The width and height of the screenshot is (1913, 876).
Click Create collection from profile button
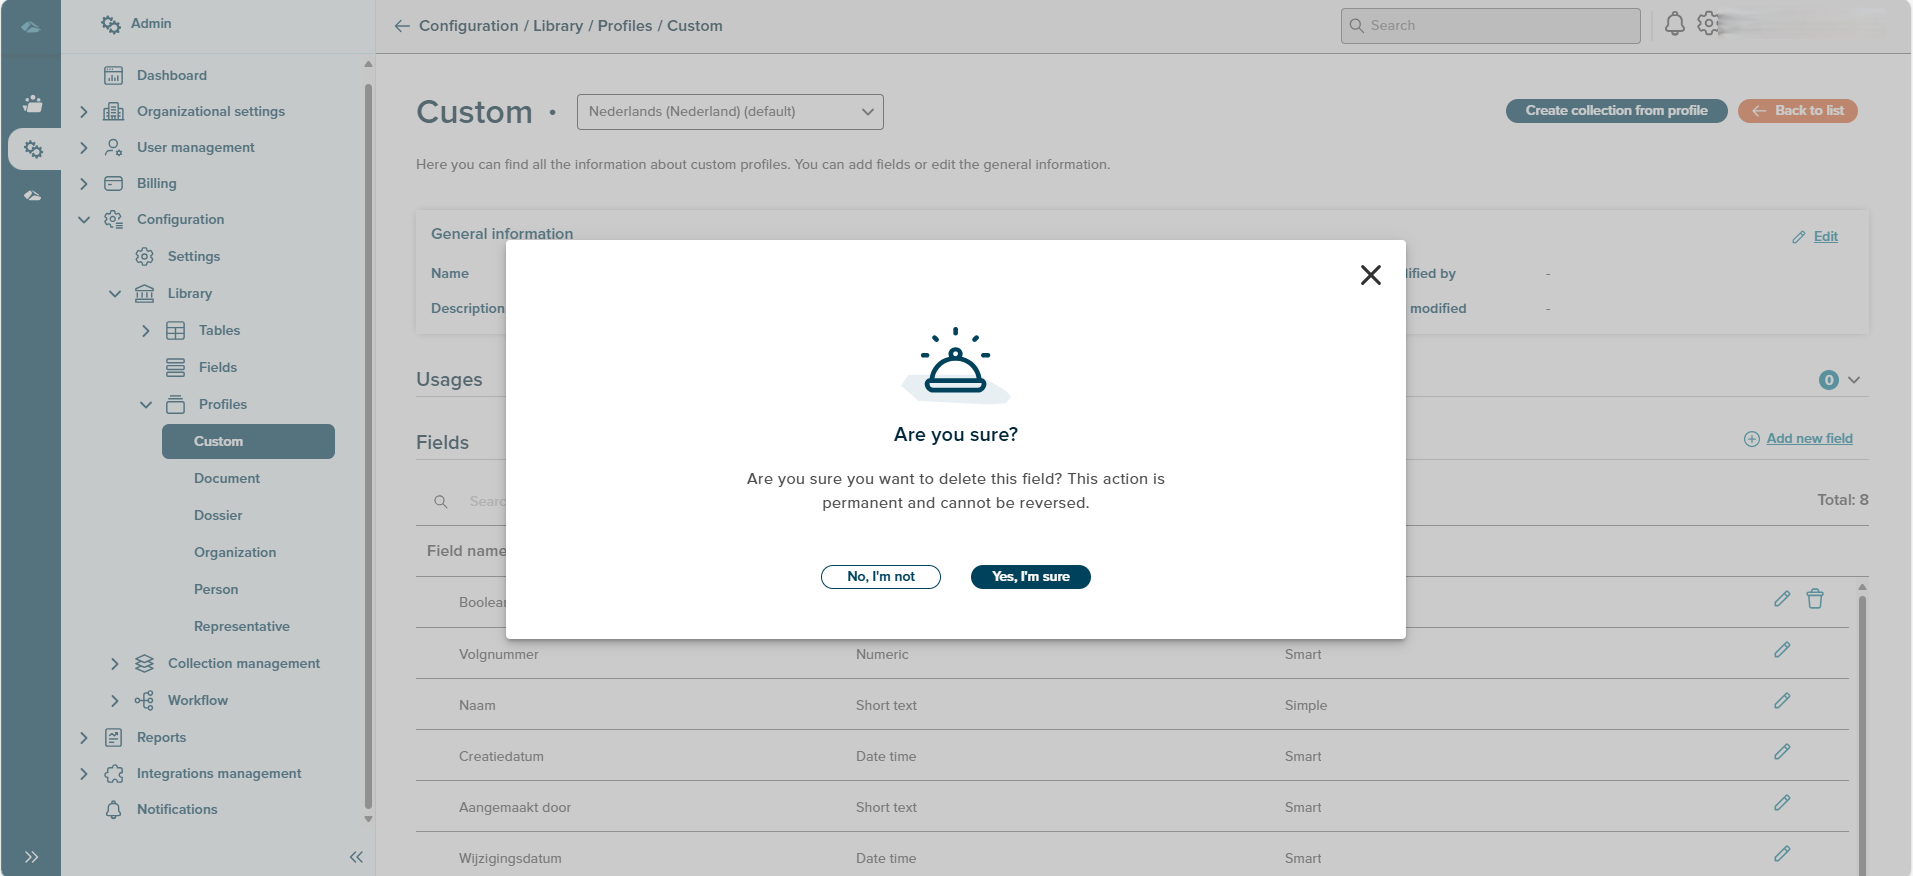[x=1615, y=111]
